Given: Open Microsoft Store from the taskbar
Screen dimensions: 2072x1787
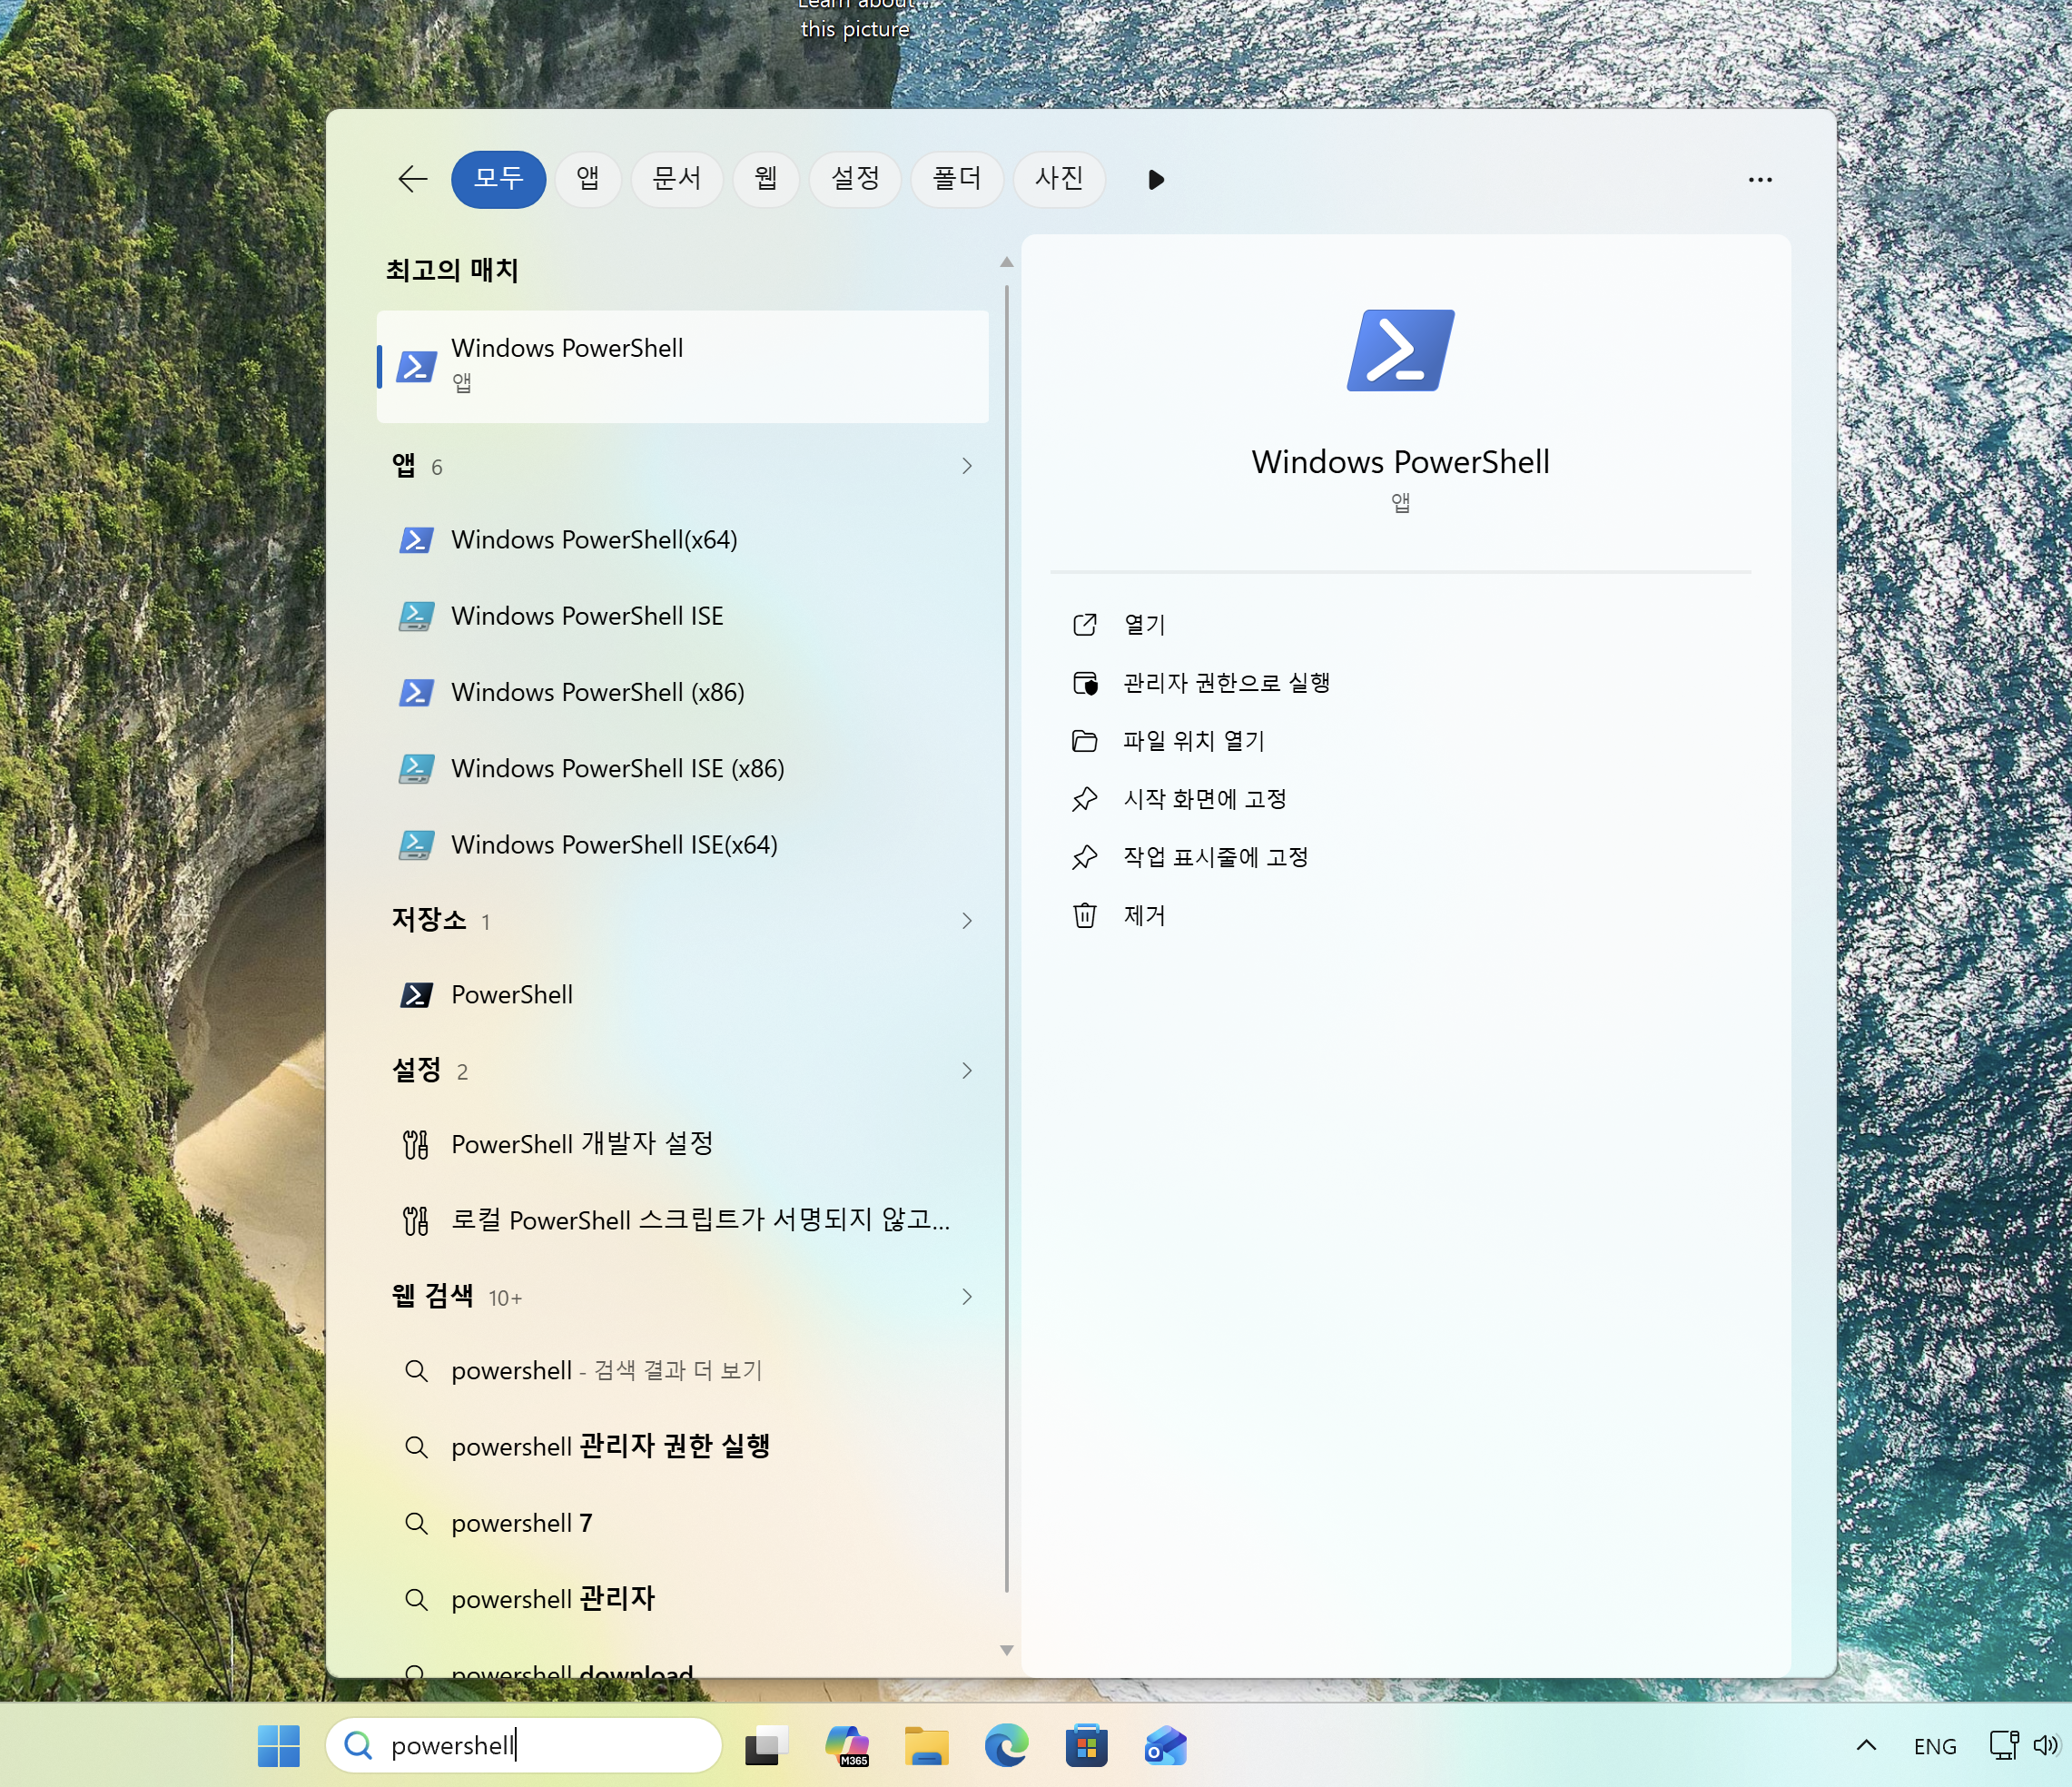Looking at the screenshot, I should pos(1086,1746).
